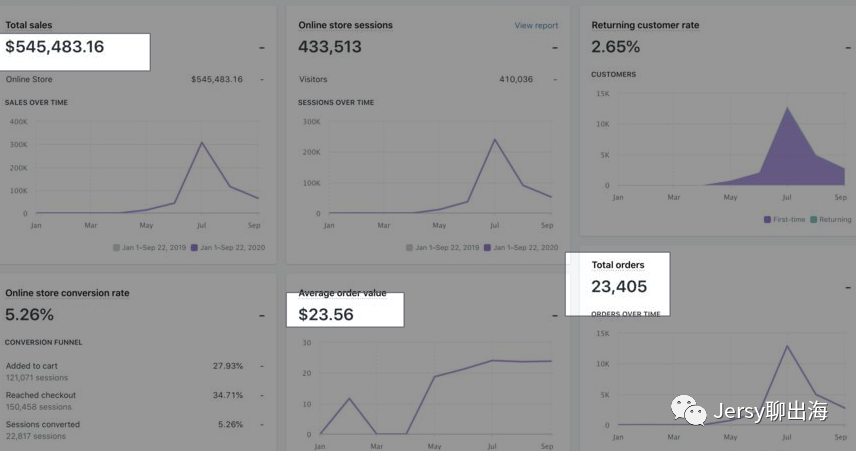Click the WeChat logo icon in the watermark
Image resolution: width=856 pixels, height=451 pixels.
pyautogui.click(x=688, y=408)
